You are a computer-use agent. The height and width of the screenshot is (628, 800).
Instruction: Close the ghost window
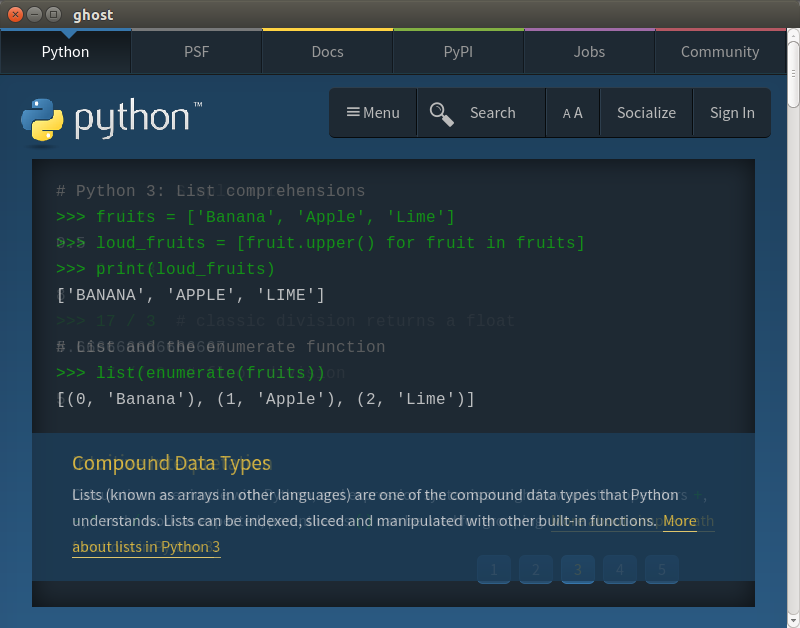pos(15,15)
